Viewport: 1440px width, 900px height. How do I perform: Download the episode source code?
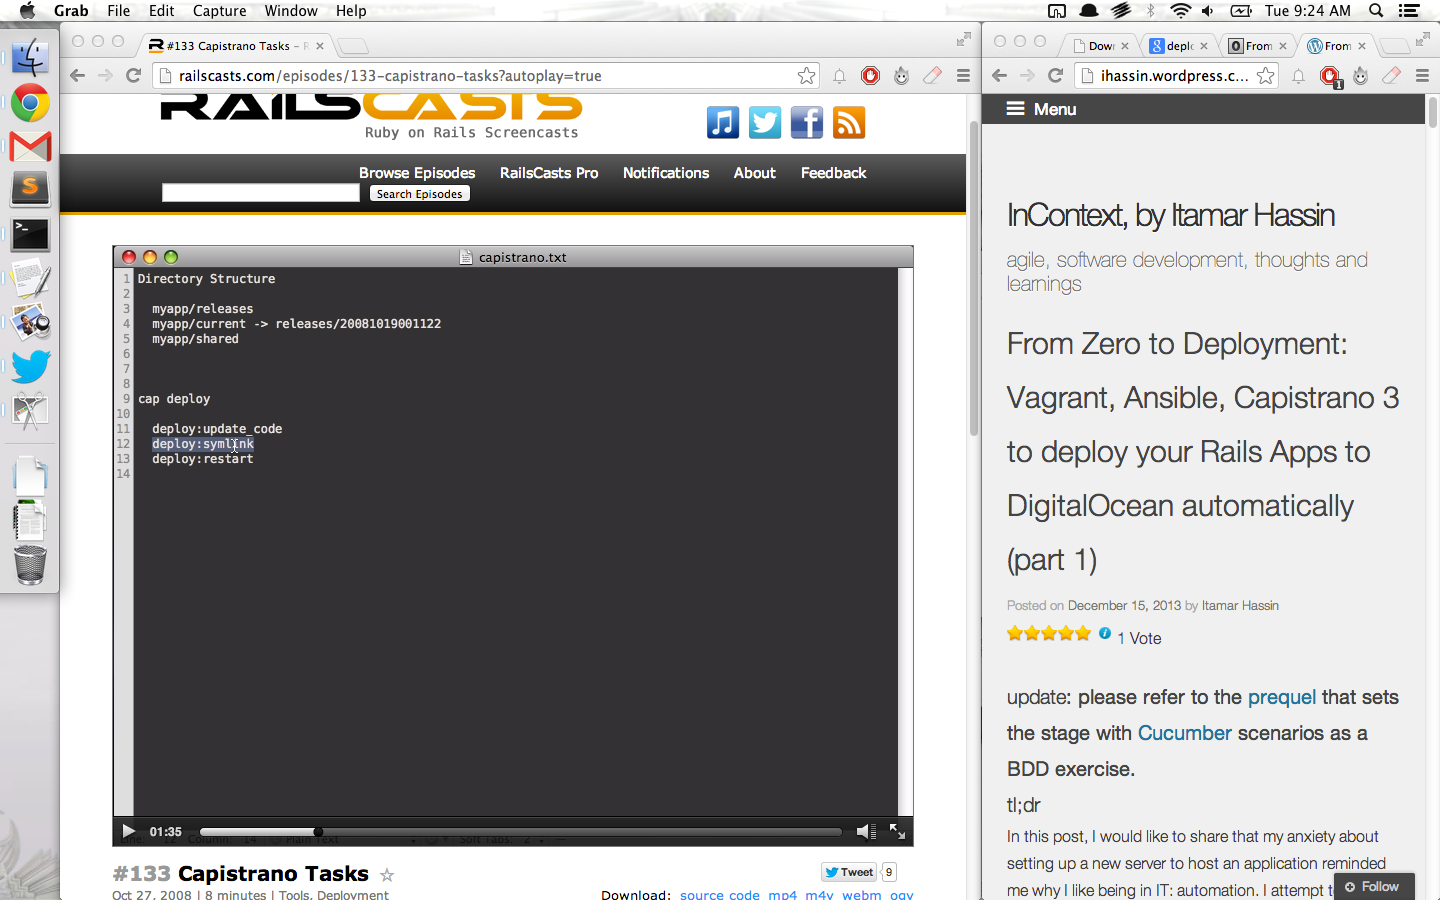pos(720,894)
